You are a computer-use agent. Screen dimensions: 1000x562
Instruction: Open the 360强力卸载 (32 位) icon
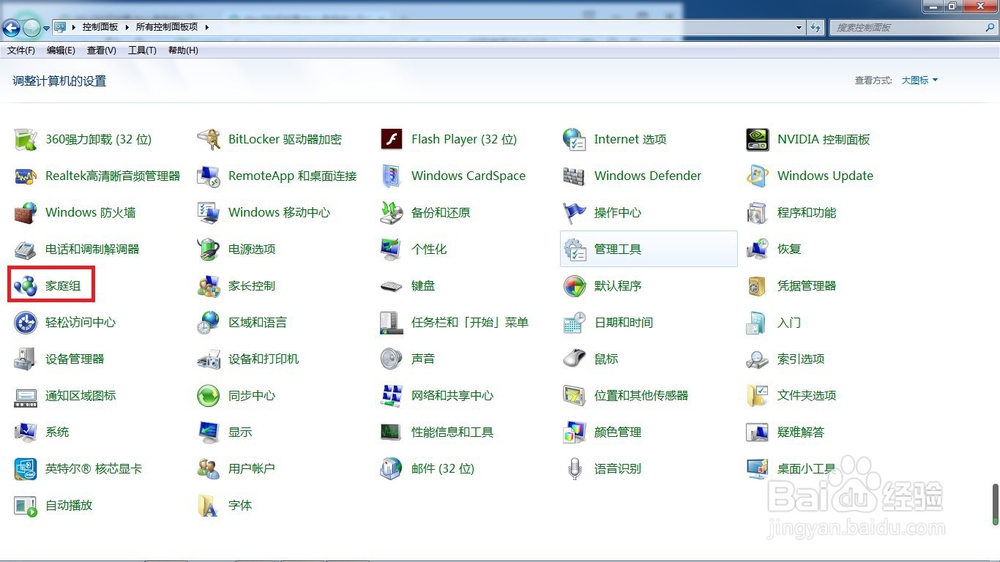[x=26, y=139]
